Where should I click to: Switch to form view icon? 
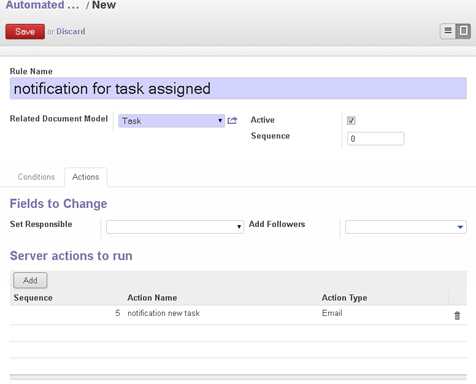pyautogui.click(x=463, y=31)
